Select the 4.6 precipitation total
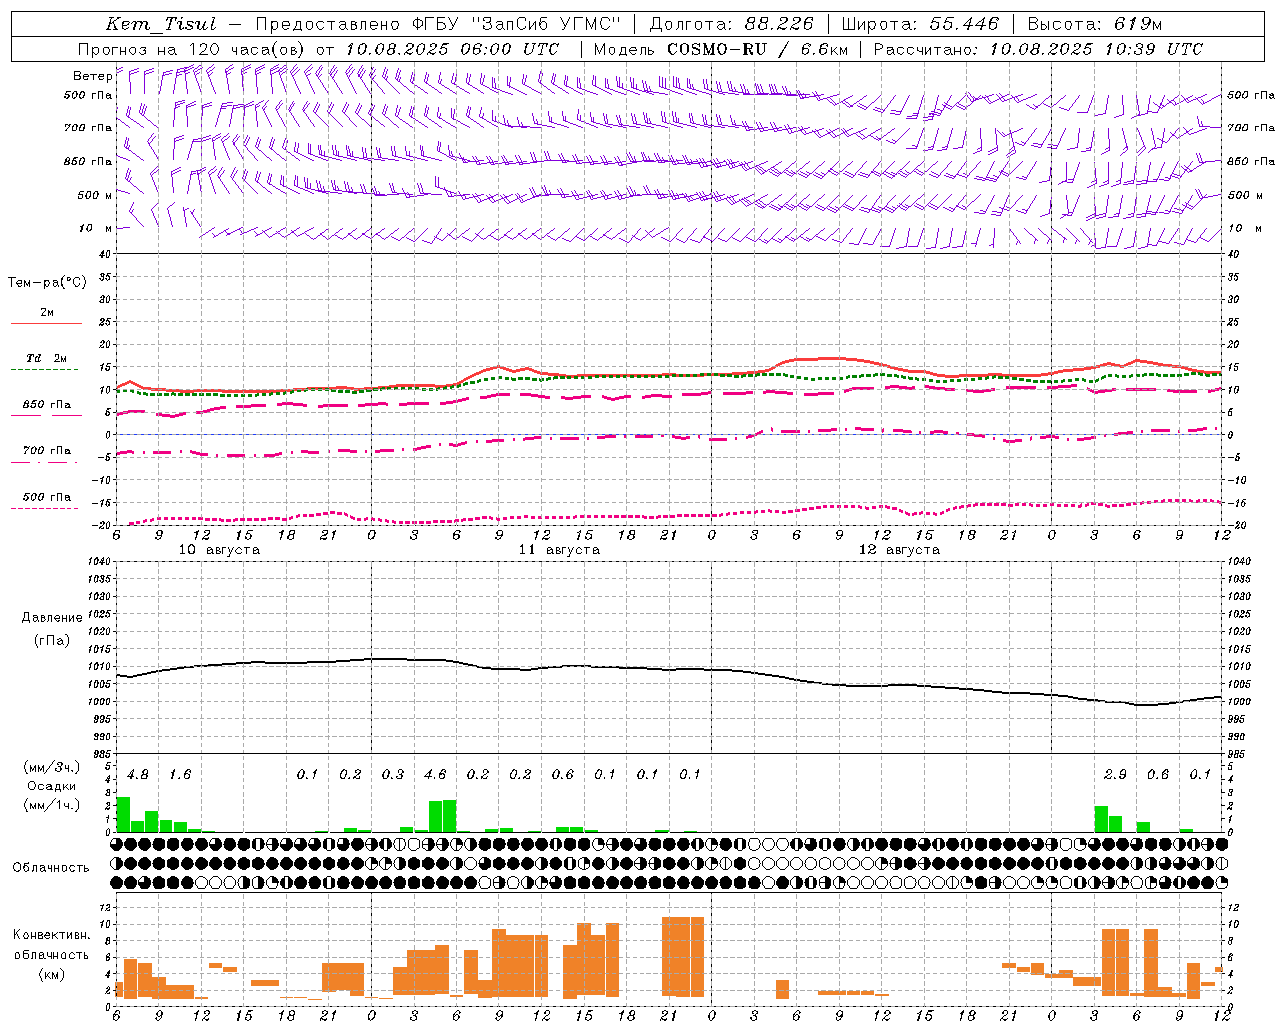Viewport: 1280px width, 1024px height. [435, 775]
